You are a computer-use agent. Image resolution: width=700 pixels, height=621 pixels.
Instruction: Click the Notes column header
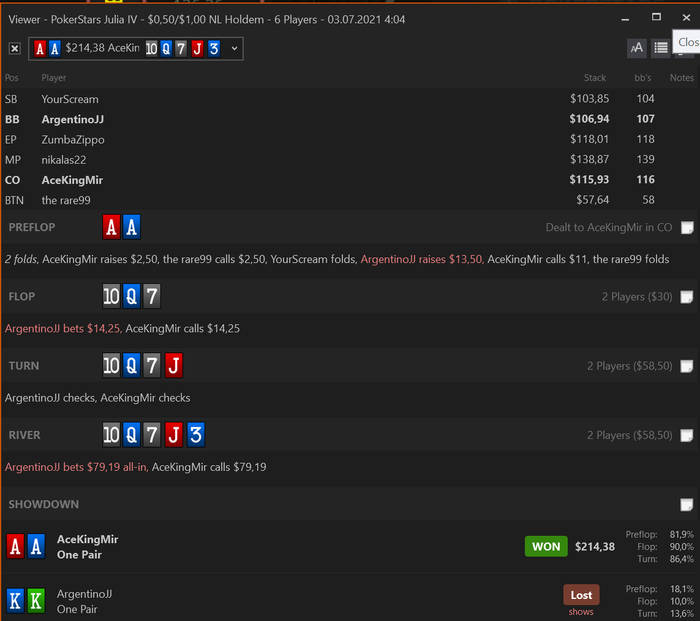click(x=682, y=78)
